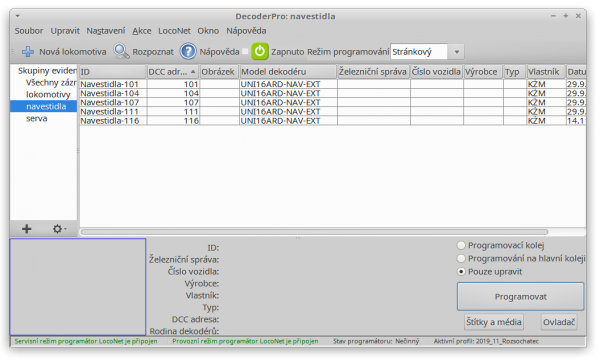This screenshot has height=361, width=600.
Task: Click the Nová lokomotiva plus icon
Action: point(28,52)
